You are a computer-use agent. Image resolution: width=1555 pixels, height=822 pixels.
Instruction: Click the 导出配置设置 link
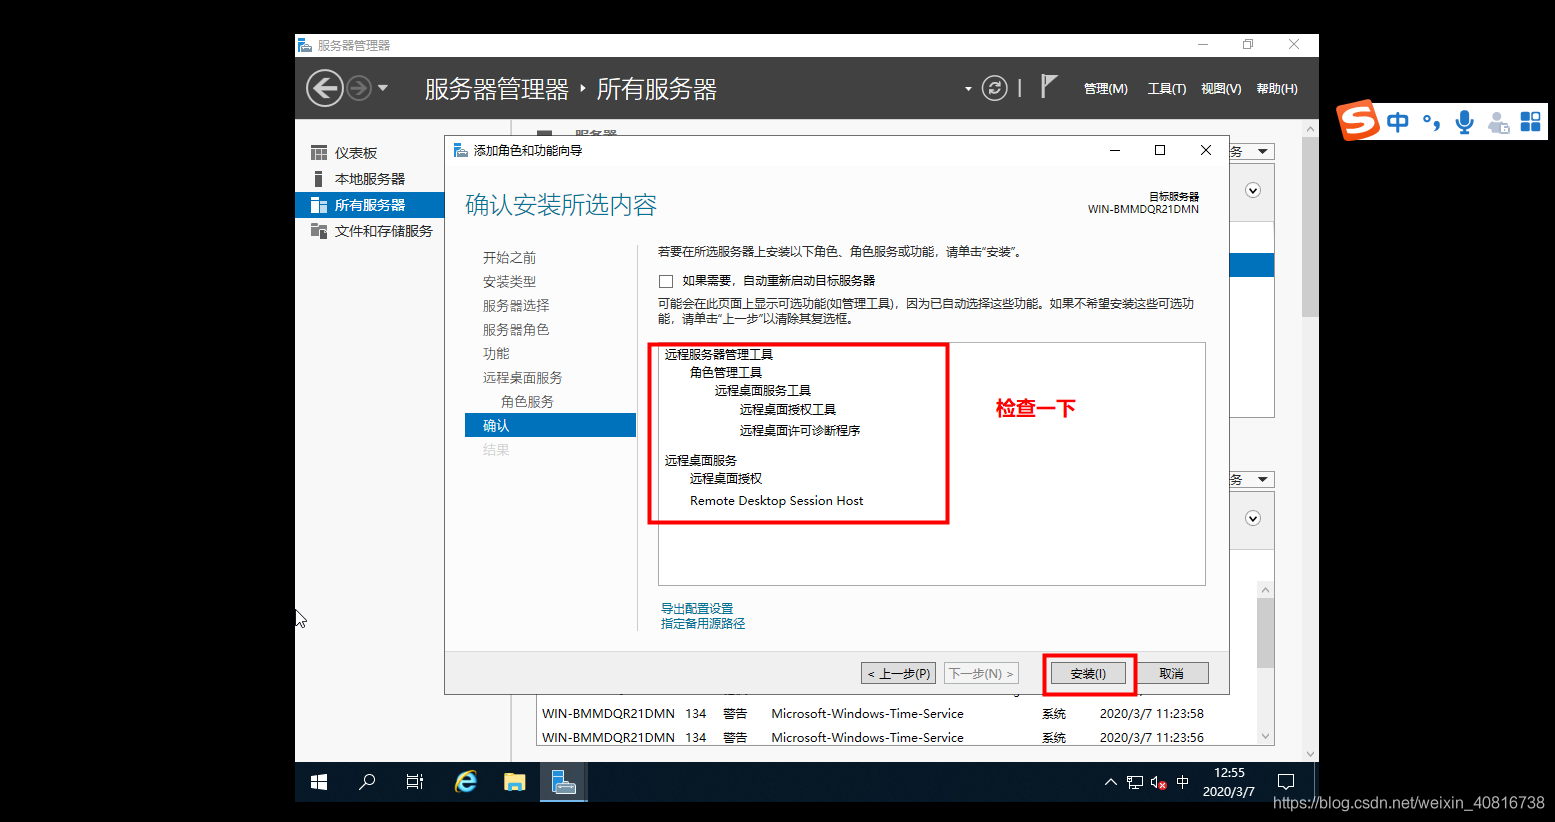pos(697,608)
